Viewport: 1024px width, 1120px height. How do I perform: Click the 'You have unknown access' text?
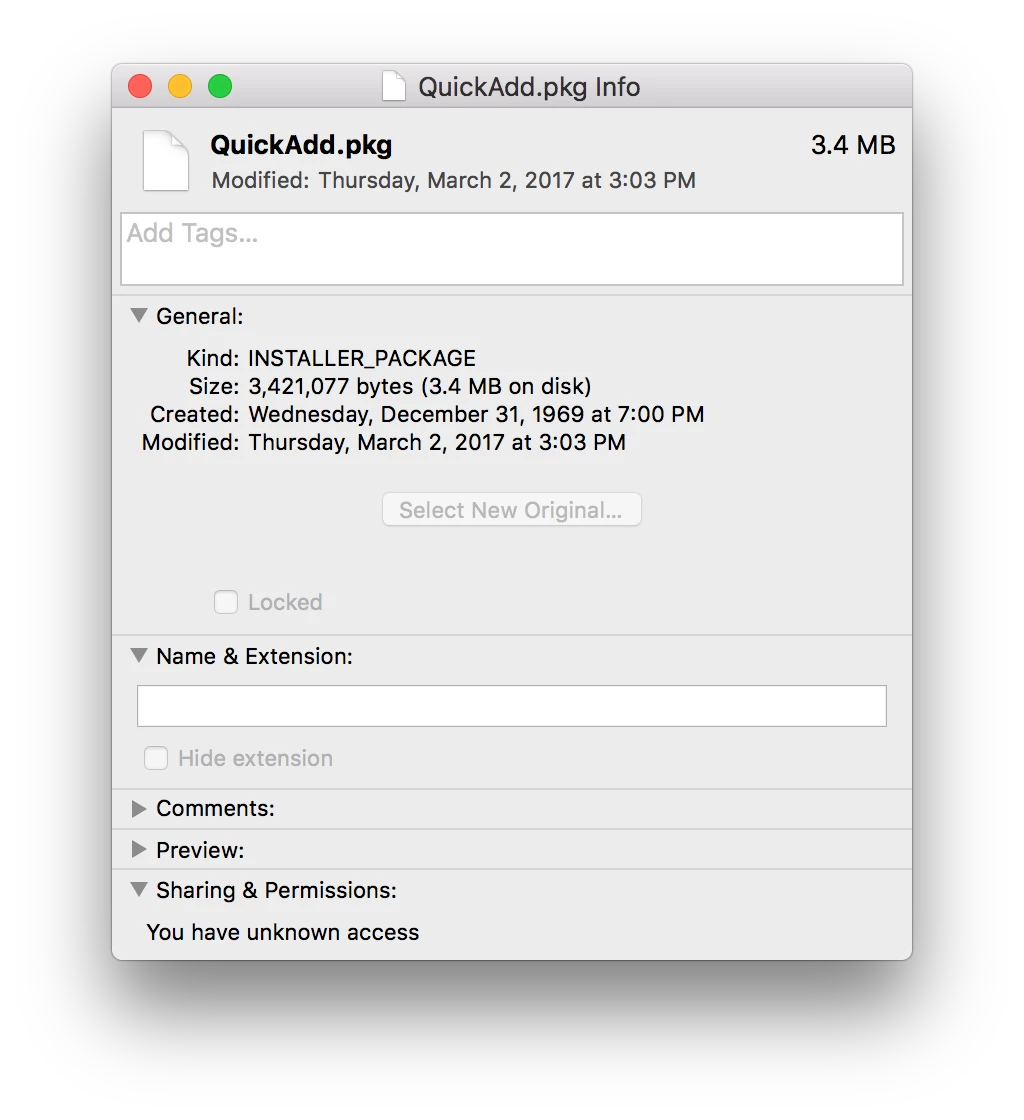283,932
